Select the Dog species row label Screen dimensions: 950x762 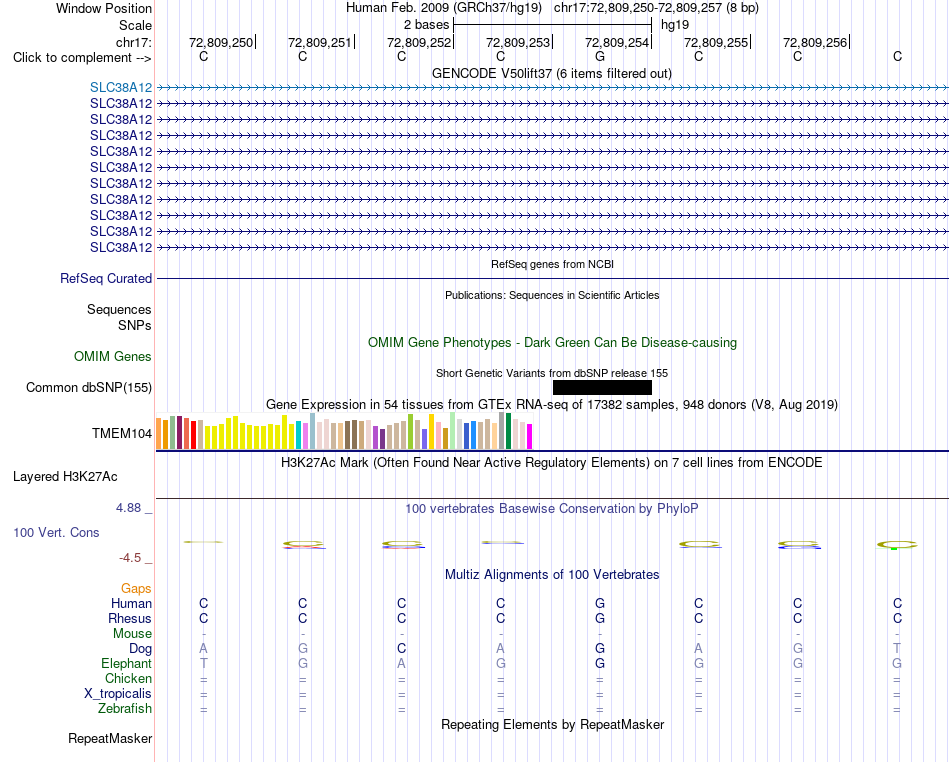pyautogui.click(x=140, y=649)
